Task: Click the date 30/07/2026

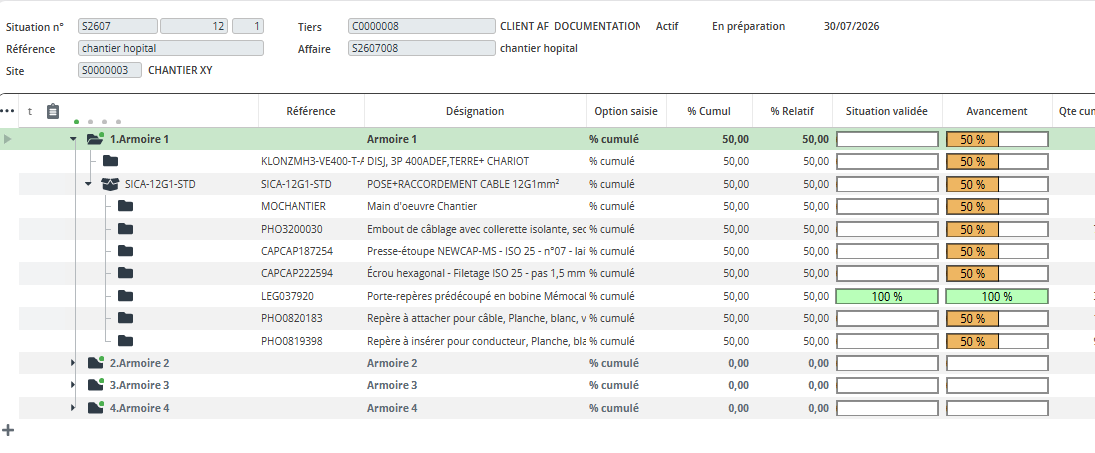Action: tap(851, 27)
